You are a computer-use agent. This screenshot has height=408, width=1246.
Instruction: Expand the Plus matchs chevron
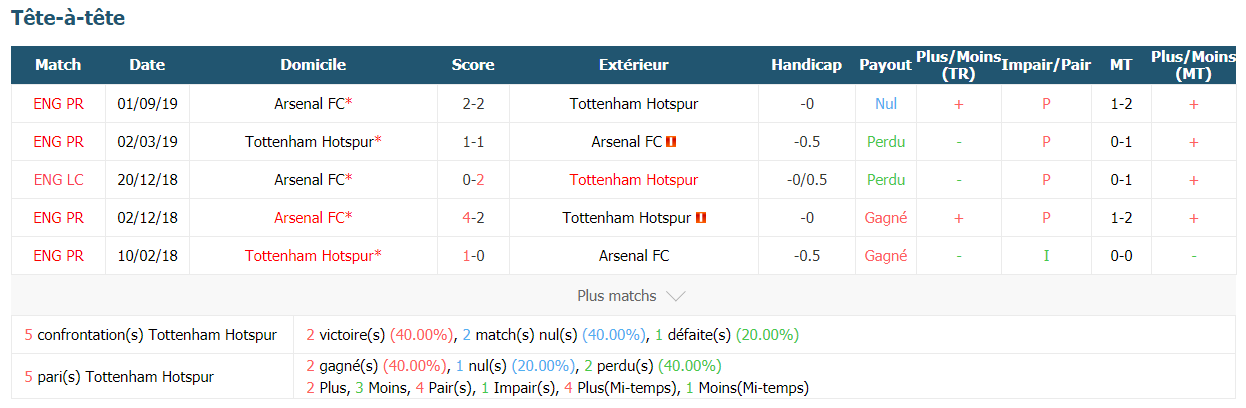coord(675,296)
